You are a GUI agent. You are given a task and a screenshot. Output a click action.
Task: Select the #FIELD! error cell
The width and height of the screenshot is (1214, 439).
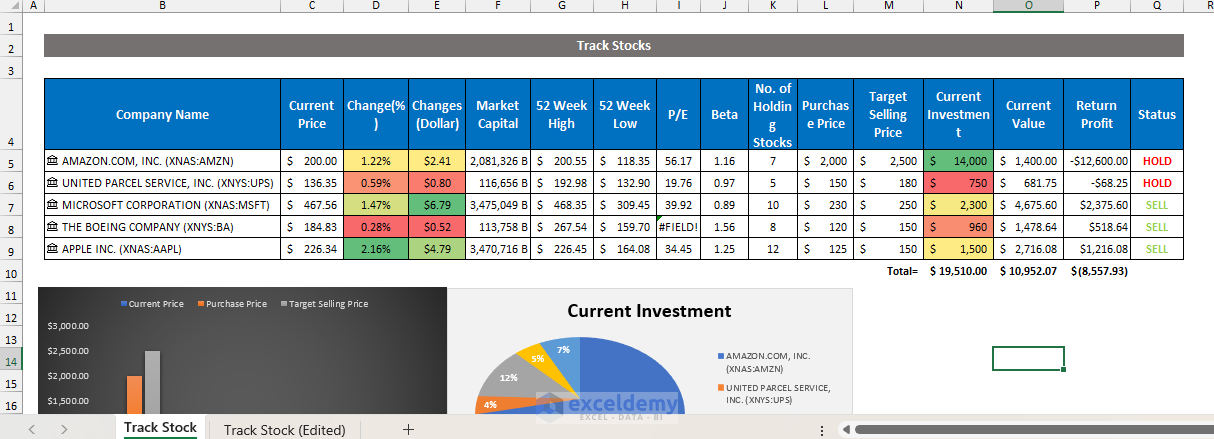click(x=678, y=227)
